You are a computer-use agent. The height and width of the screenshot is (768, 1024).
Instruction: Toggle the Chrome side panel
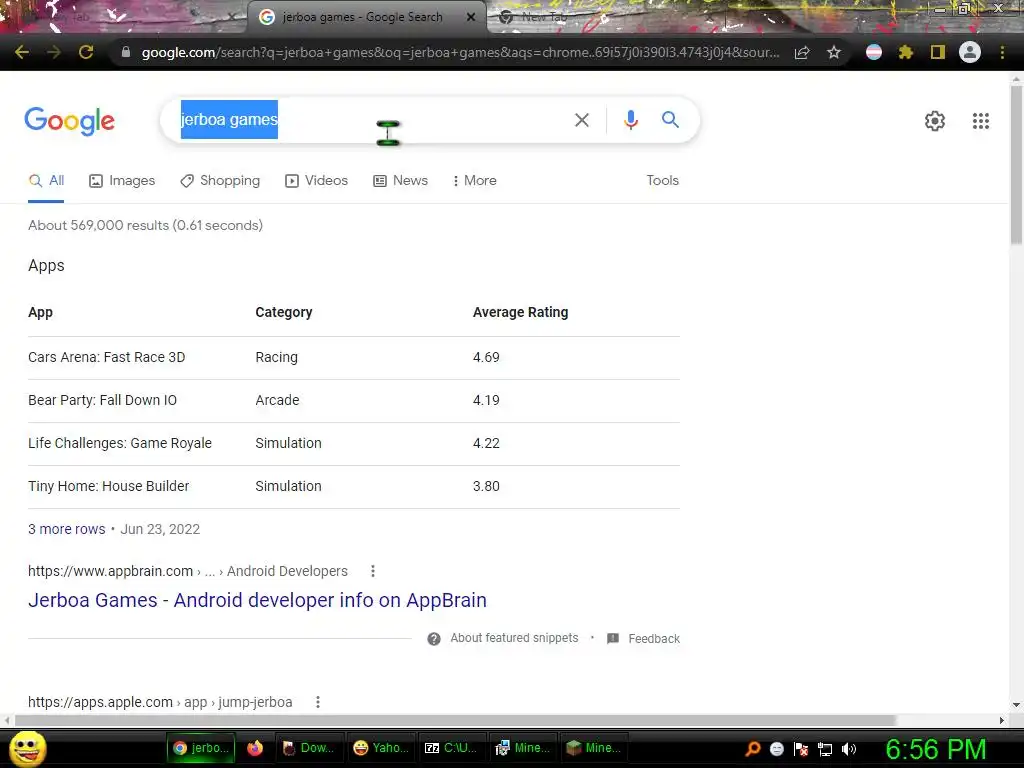click(938, 52)
